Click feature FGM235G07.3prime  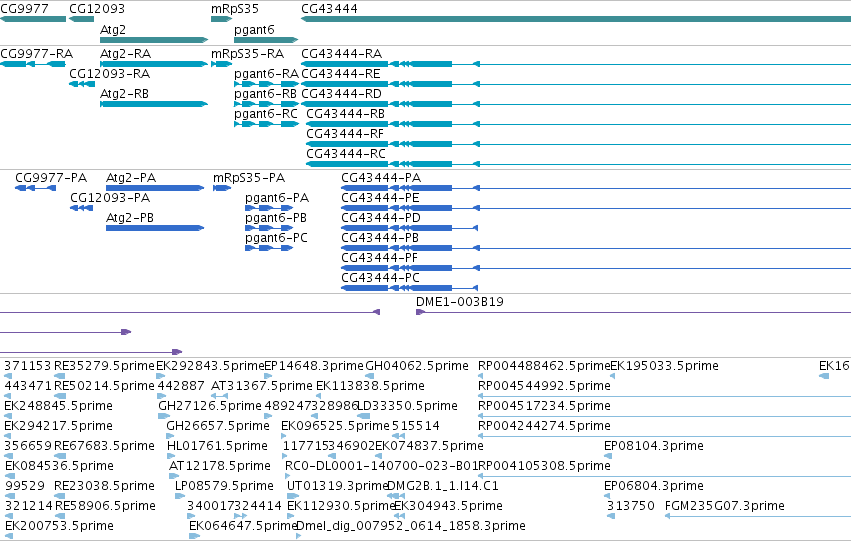tap(725, 506)
